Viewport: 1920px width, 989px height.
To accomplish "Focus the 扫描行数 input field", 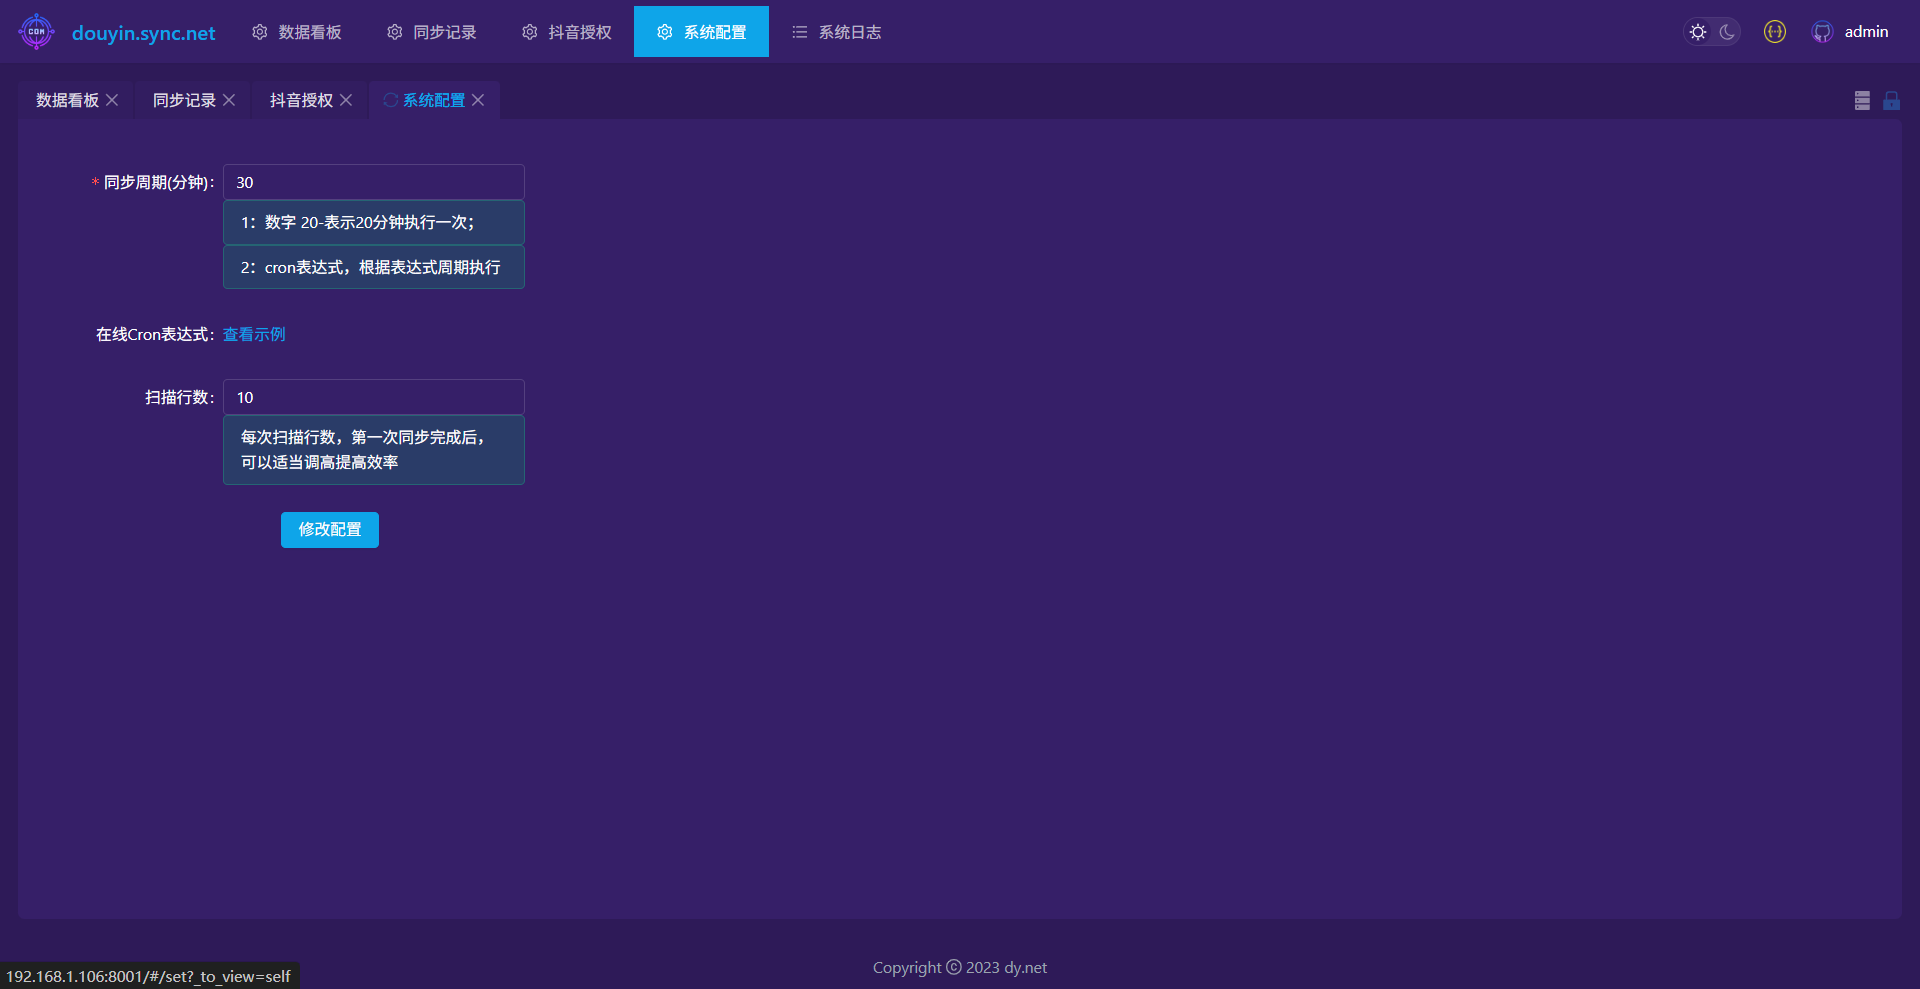I will tap(374, 397).
